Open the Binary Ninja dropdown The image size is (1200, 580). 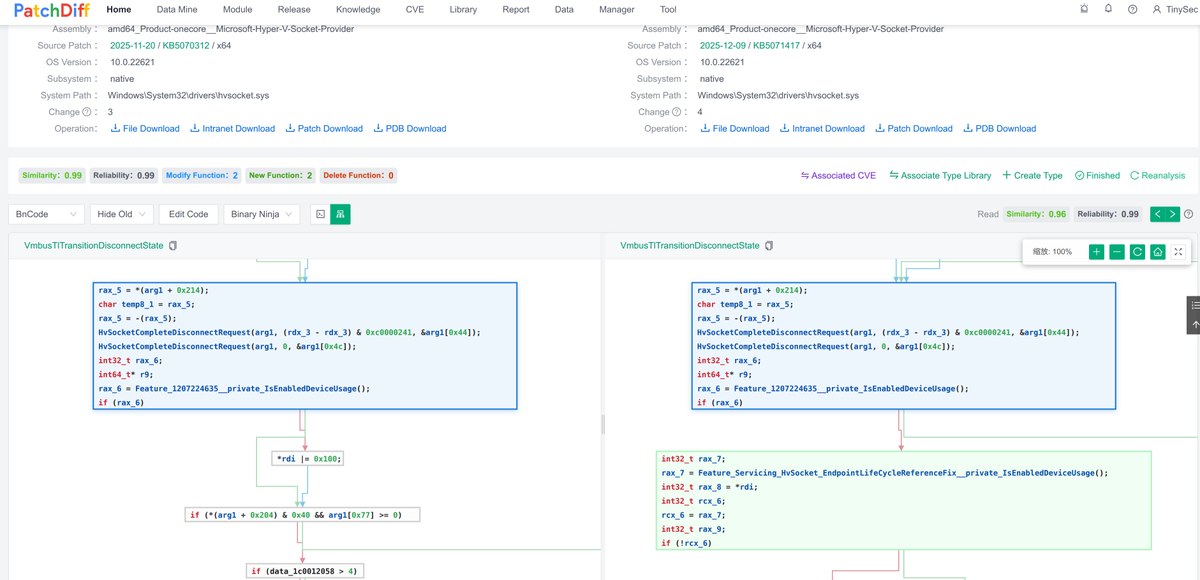tap(260, 214)
